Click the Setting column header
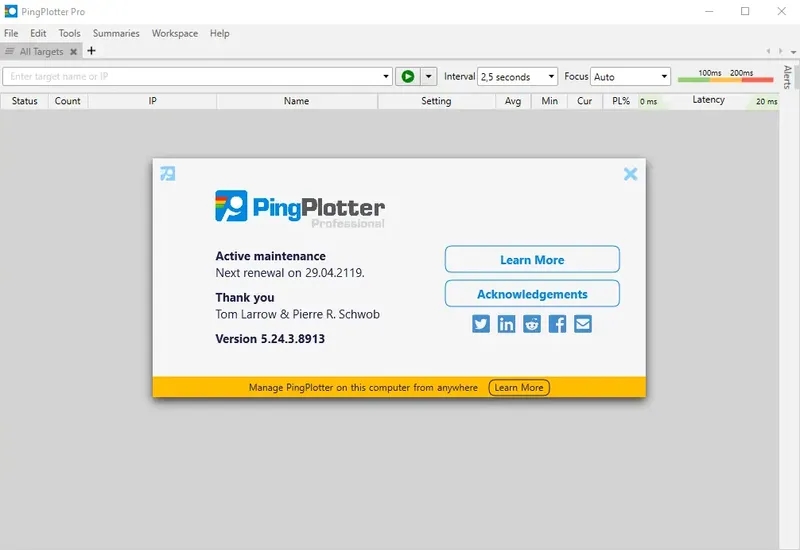Viewport: 800px width, 550px height. pyautogui.click(x=436, y=101)
